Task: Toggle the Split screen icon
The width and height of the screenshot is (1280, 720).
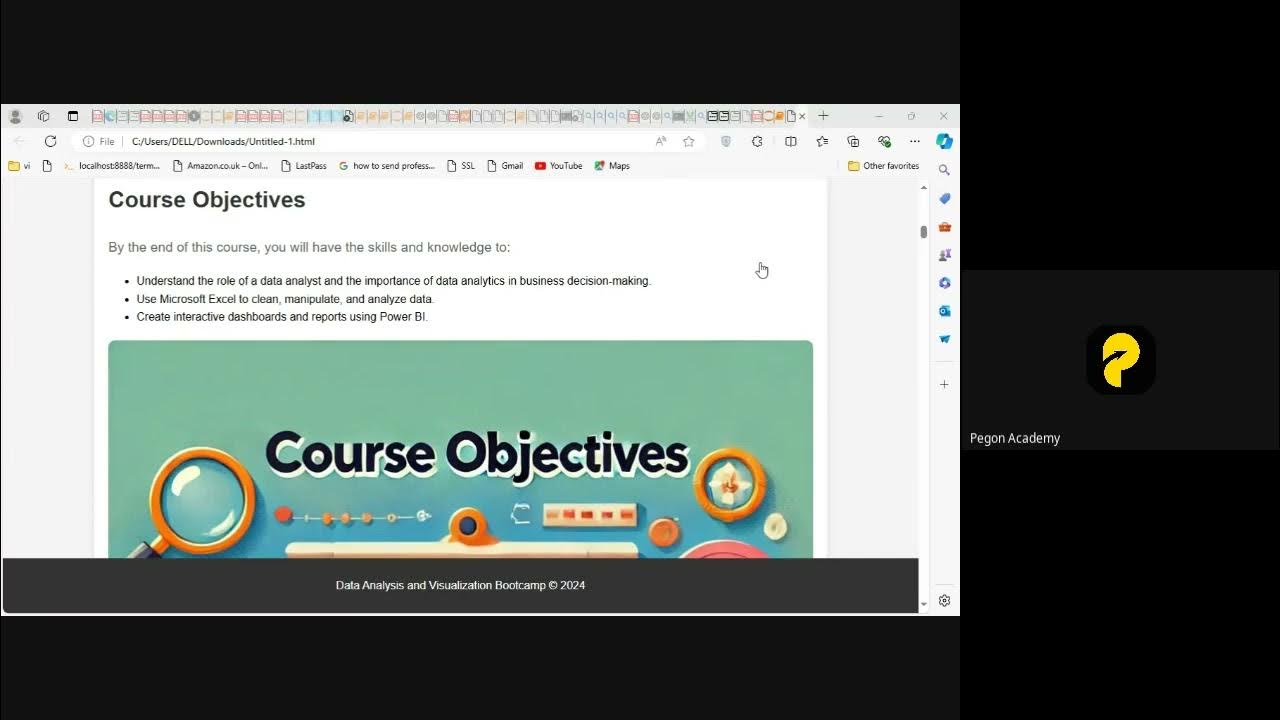Action: point(791,141)
